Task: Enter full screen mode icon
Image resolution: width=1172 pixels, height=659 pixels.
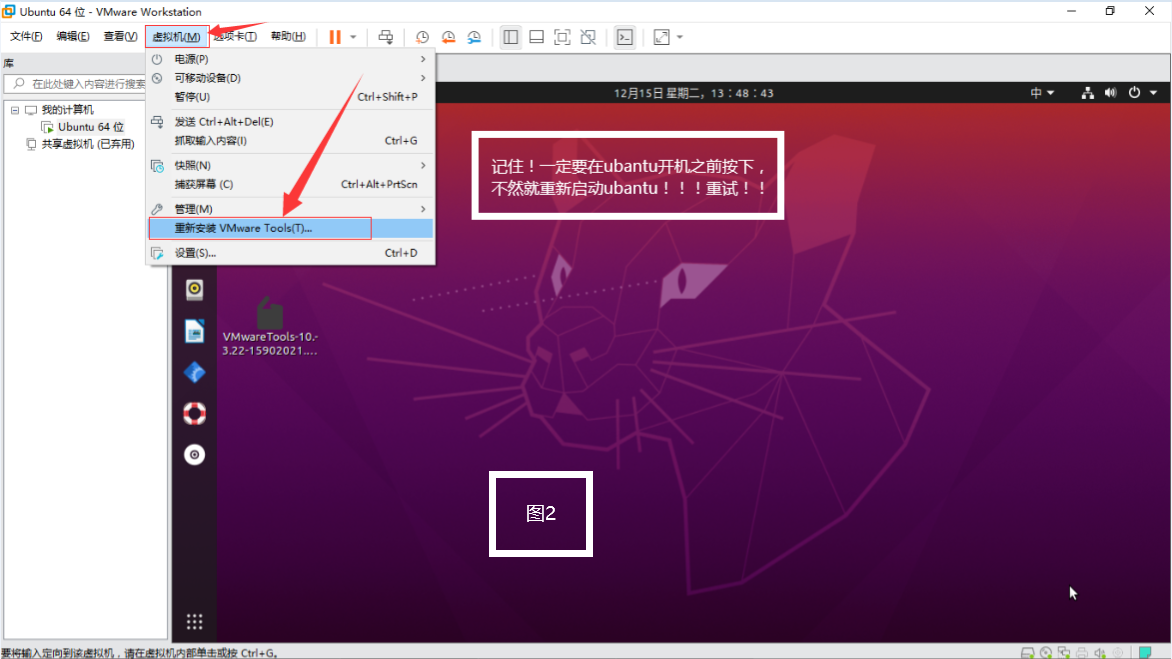Action: (562, 37)
